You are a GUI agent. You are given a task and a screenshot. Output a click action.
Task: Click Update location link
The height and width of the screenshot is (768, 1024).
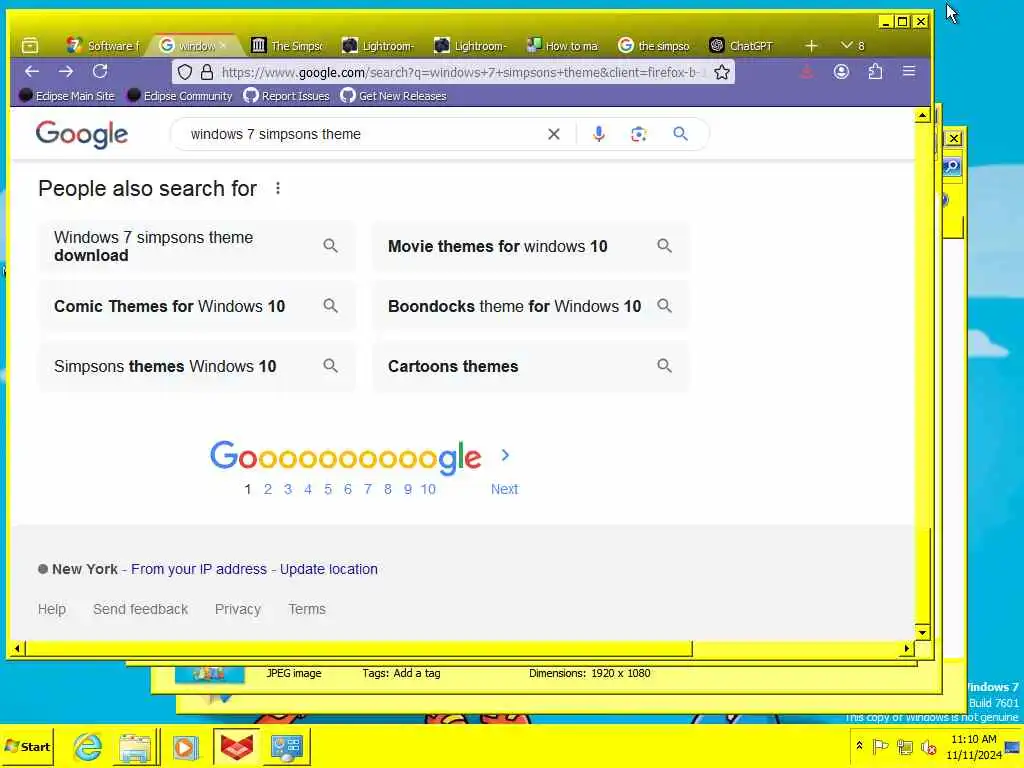point(328,569)
